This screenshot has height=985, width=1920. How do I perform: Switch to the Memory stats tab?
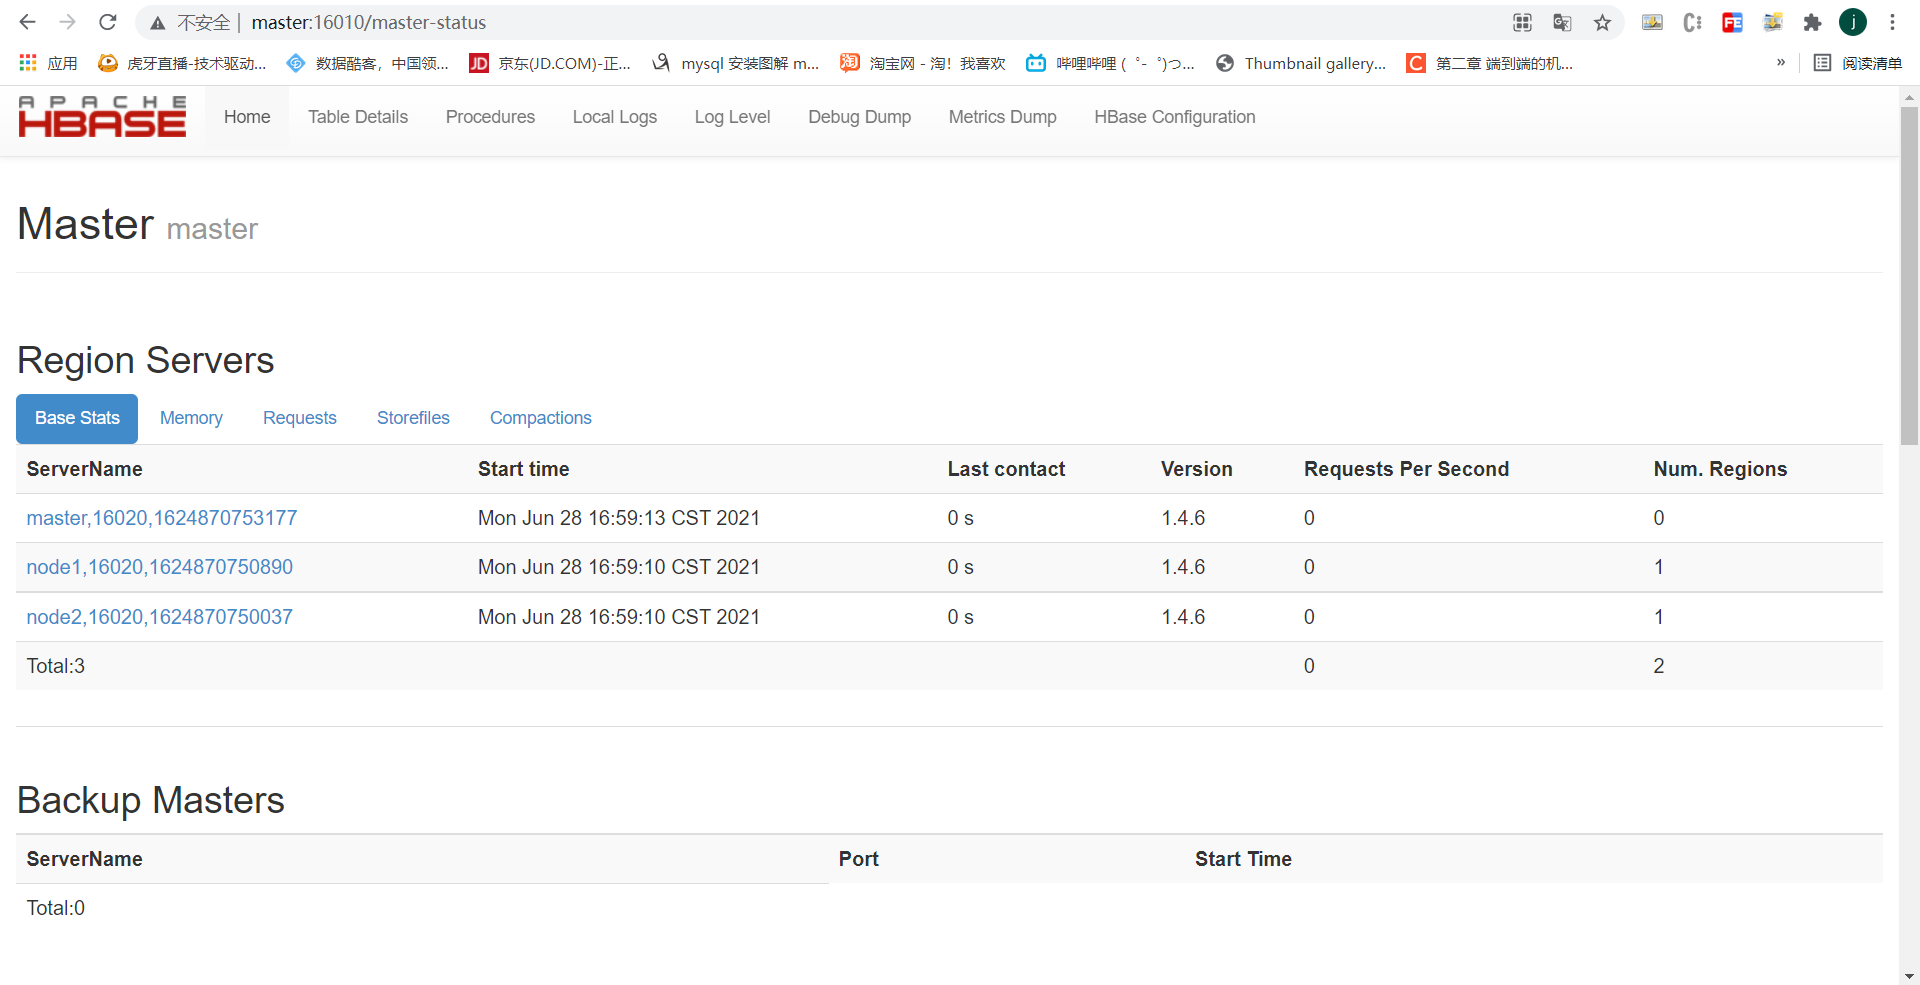pos(191,418)
